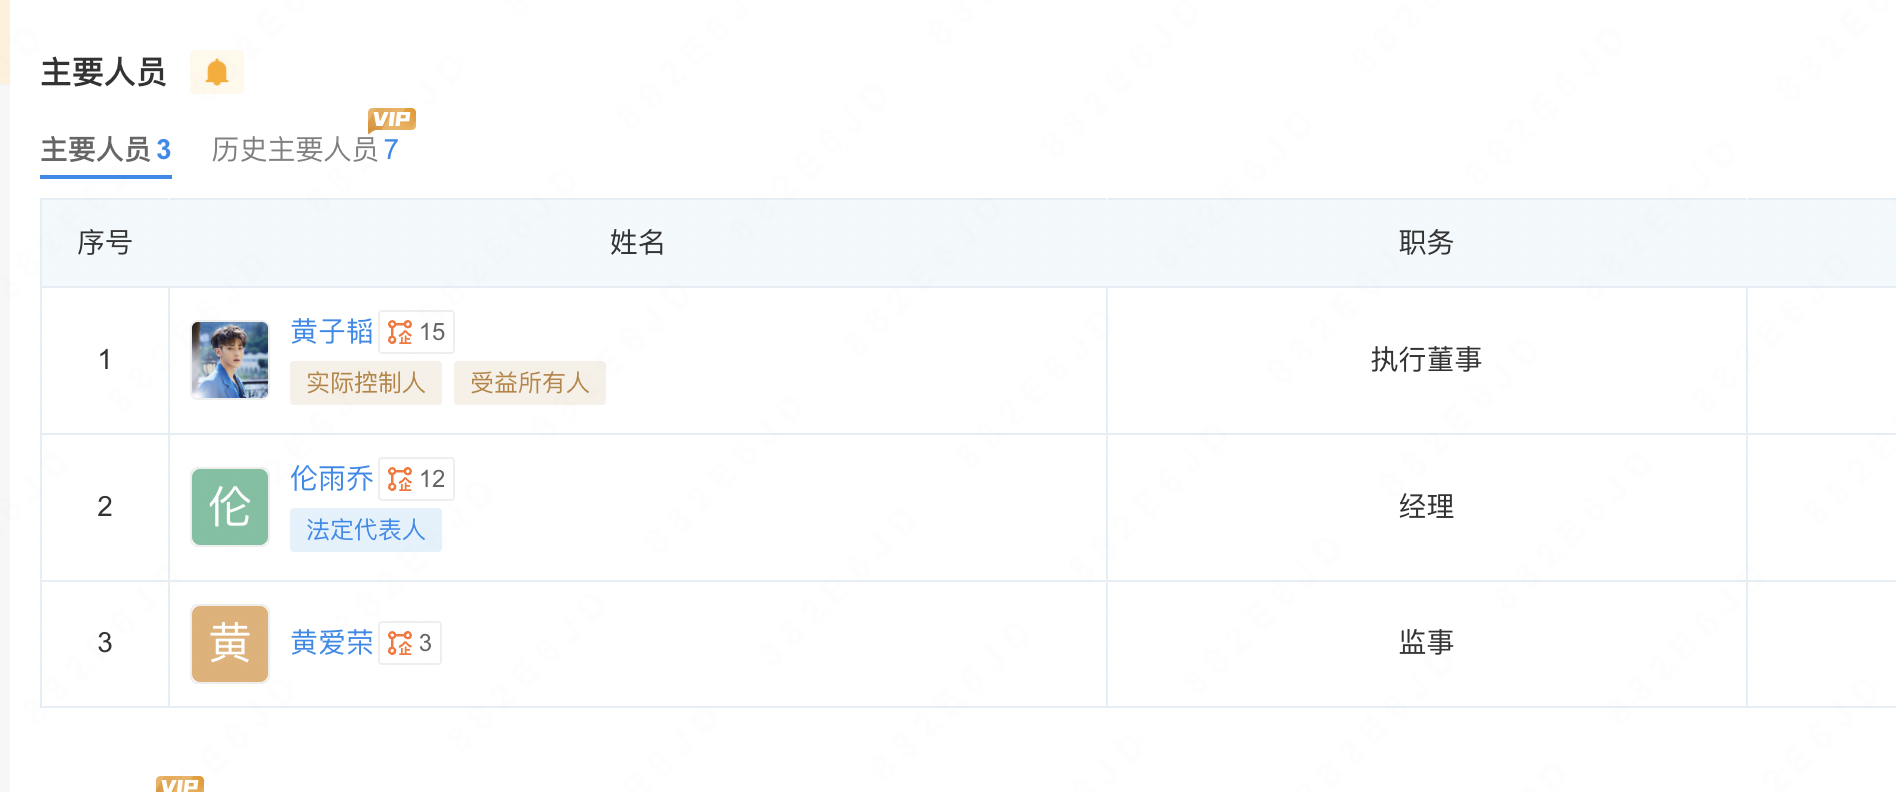Switch to the 历史主要人员 7 tab
Screen dimensions: 1896x792
[305, 150]
